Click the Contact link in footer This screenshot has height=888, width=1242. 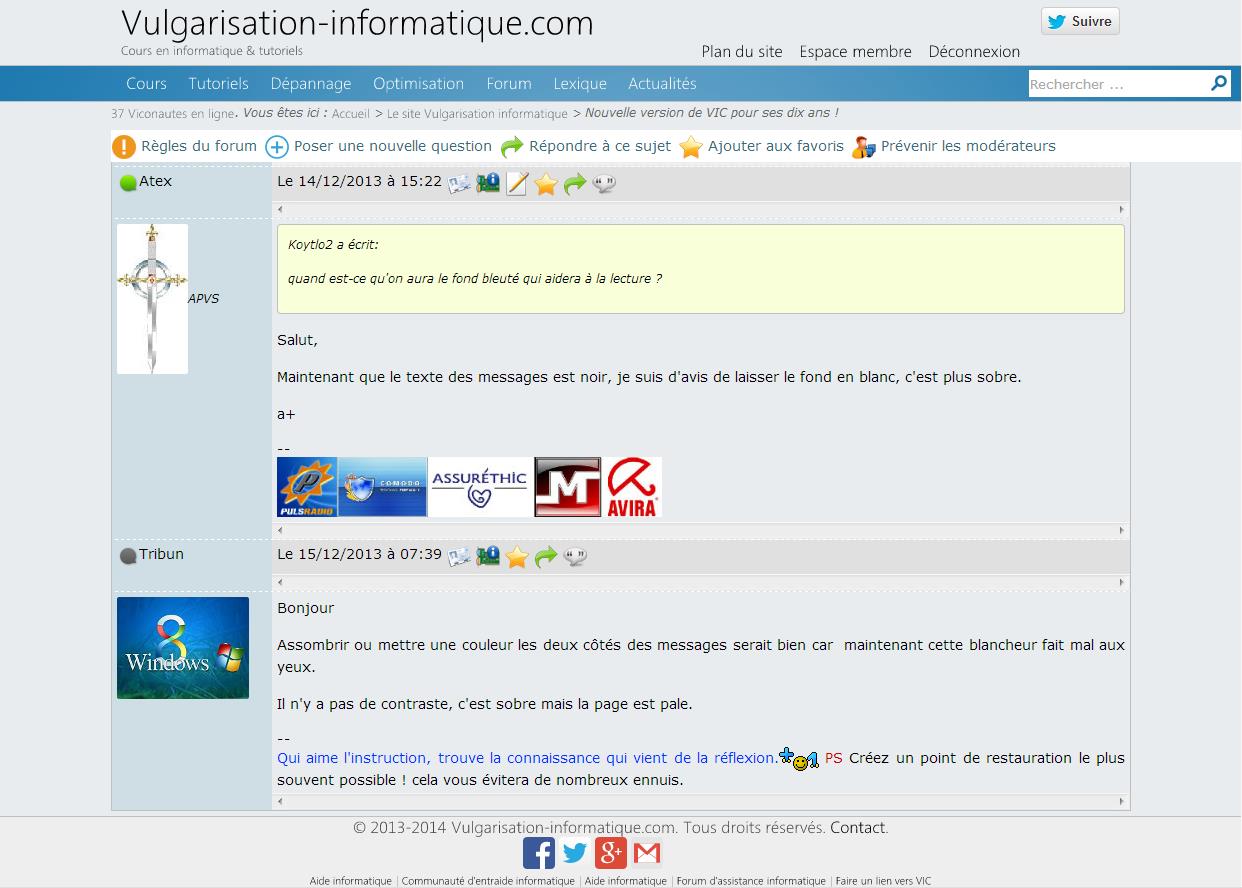[857, 827]
